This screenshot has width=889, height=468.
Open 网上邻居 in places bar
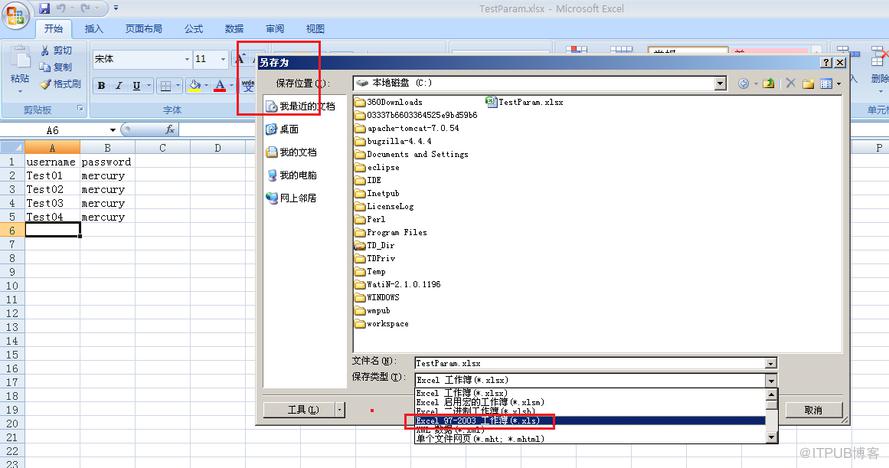point(291,198)
